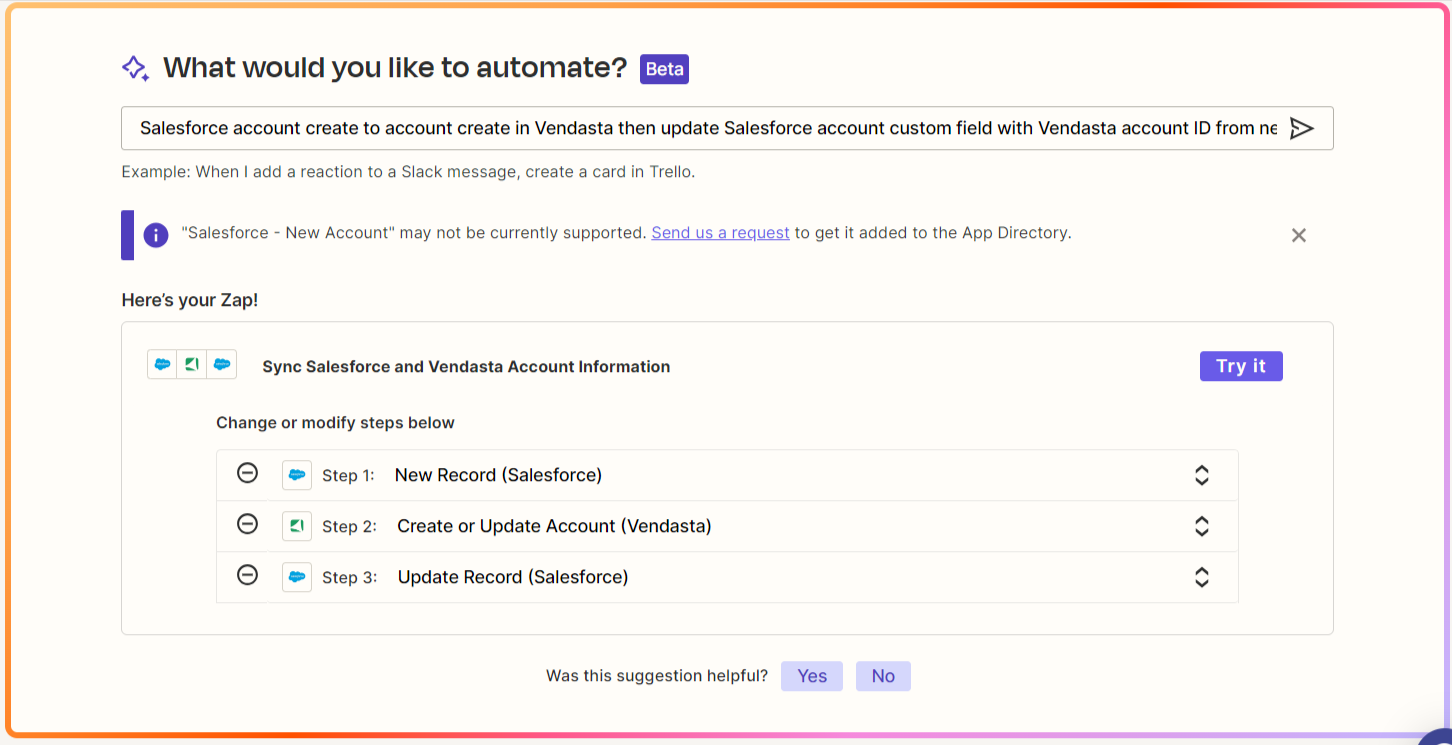Image resolution: width=1452 pixels, height=745 pixels.
Task: Click Was this suggestion helpful? text
Action: (657, 676)
